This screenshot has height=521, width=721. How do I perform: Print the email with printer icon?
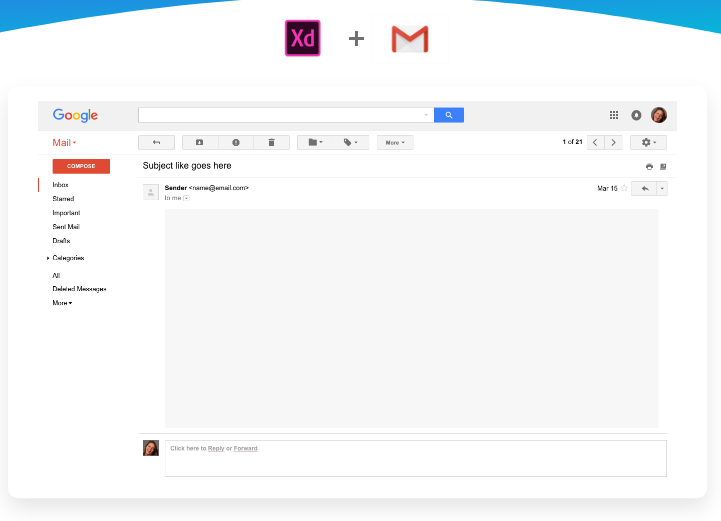click(649, 167)
